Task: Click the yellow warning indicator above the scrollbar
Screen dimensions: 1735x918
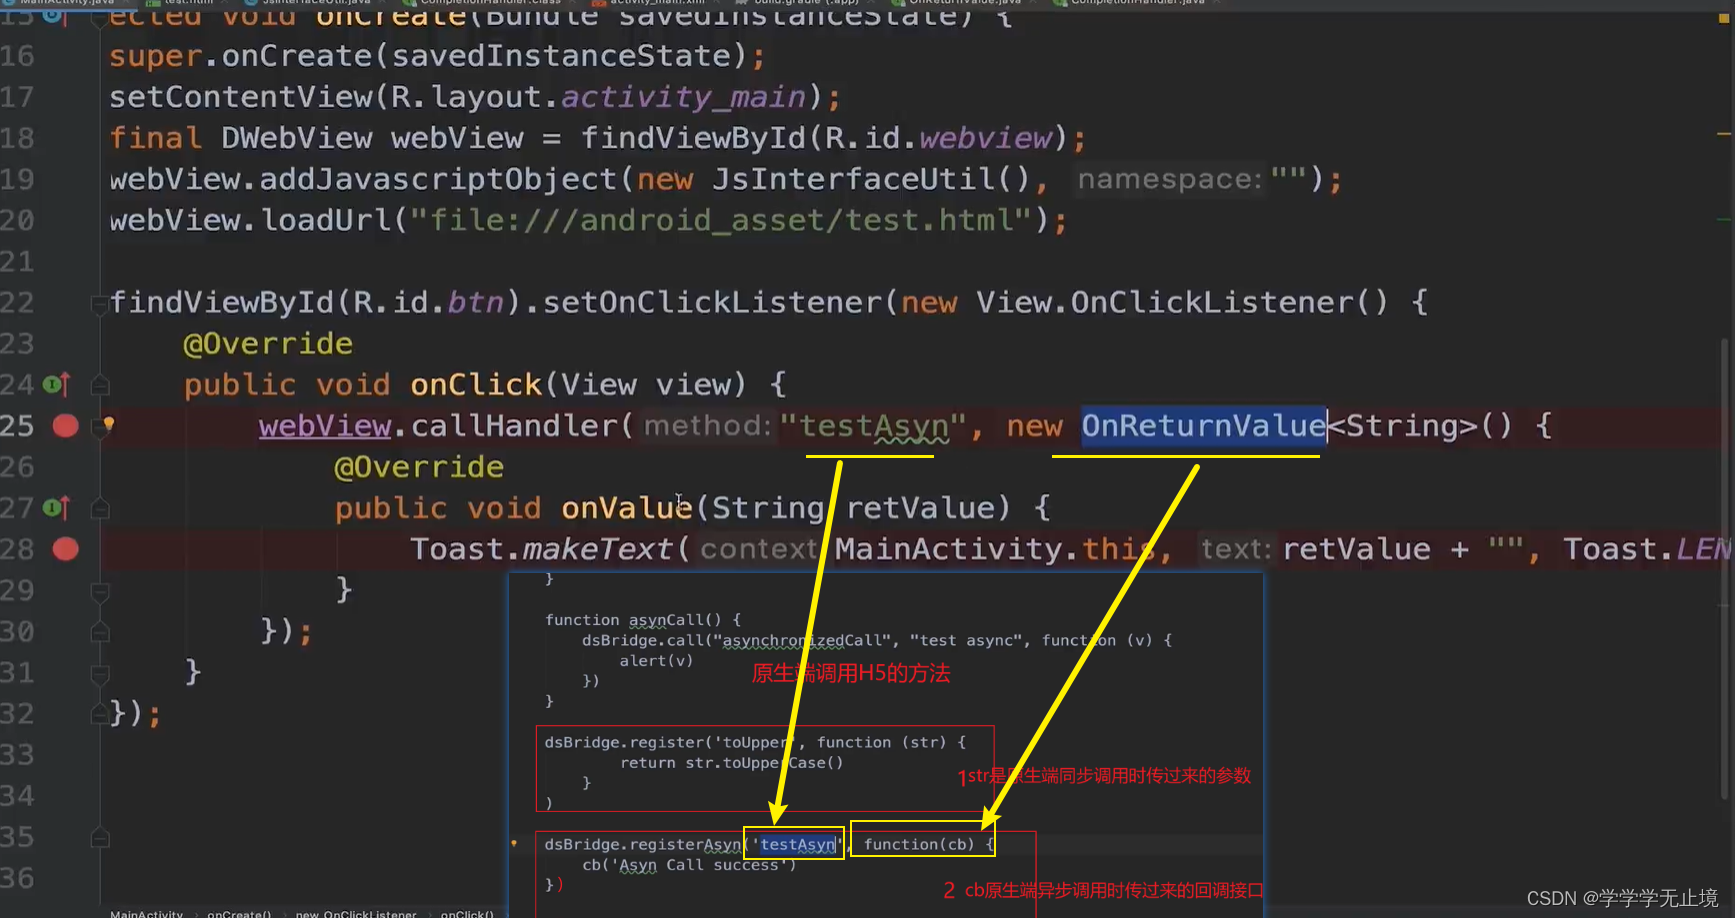Action: [1724, 20]
